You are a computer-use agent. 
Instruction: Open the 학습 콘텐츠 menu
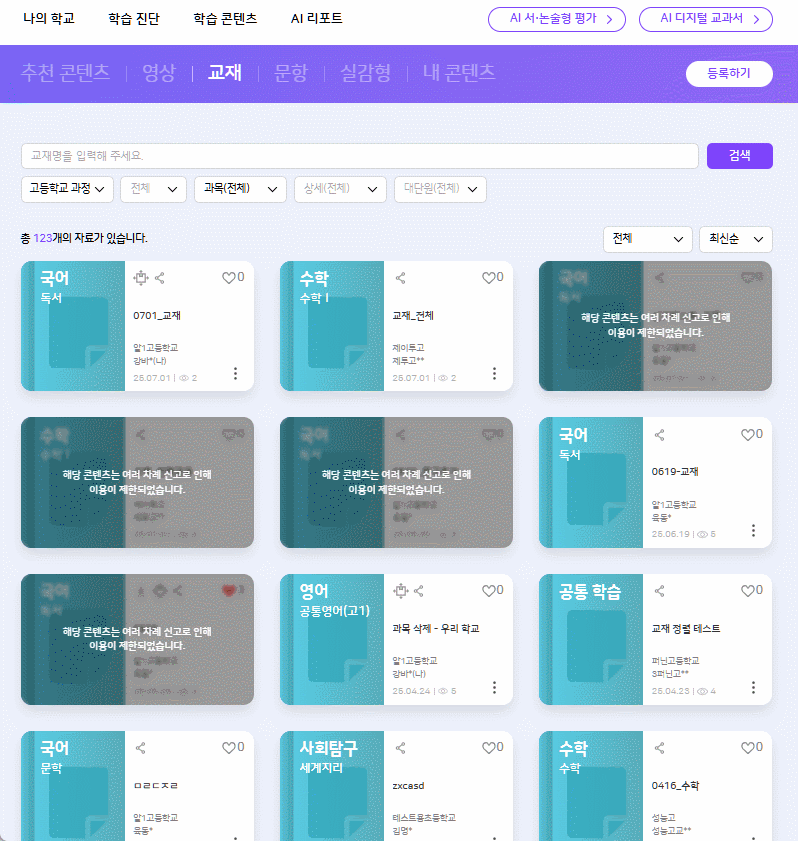coord(225,19)
